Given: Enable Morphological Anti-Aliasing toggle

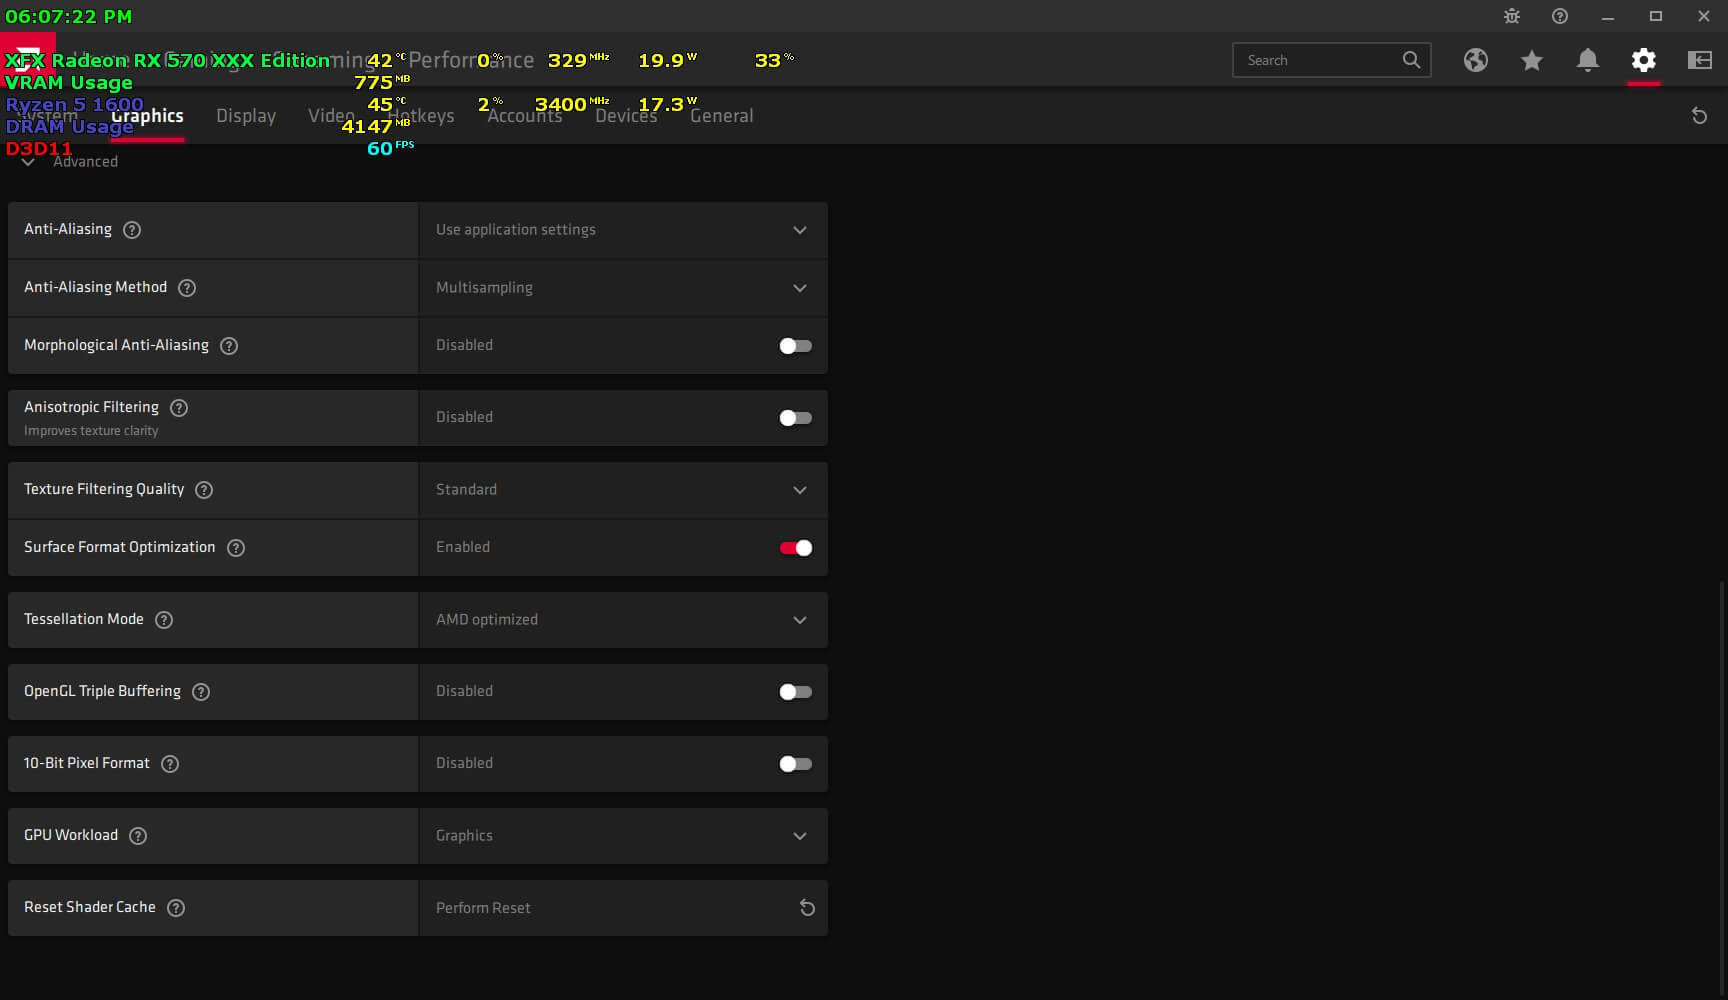Looking at the screenshot, I should [x=795, y=346].
